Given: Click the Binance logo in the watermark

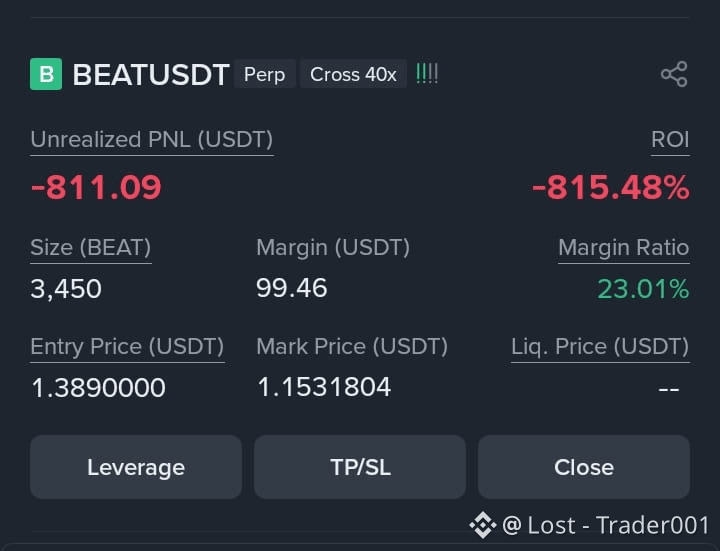Looking at the screenshot, I should 483,525.
